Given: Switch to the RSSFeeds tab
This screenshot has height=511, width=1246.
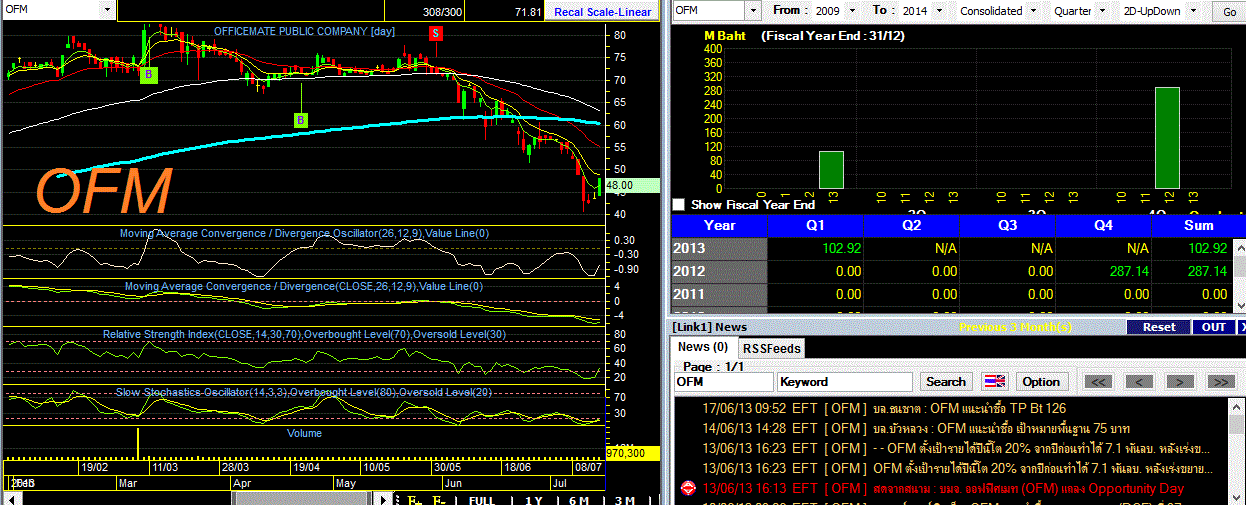Looking at the screenshot, I should (x=770, y=348).
